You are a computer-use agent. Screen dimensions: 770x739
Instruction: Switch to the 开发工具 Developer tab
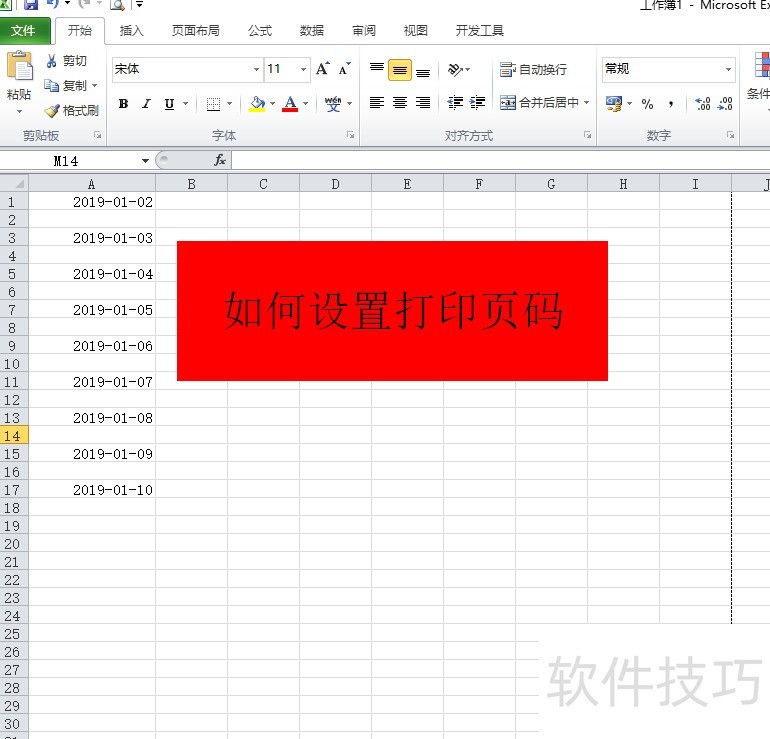pos(480,31)
